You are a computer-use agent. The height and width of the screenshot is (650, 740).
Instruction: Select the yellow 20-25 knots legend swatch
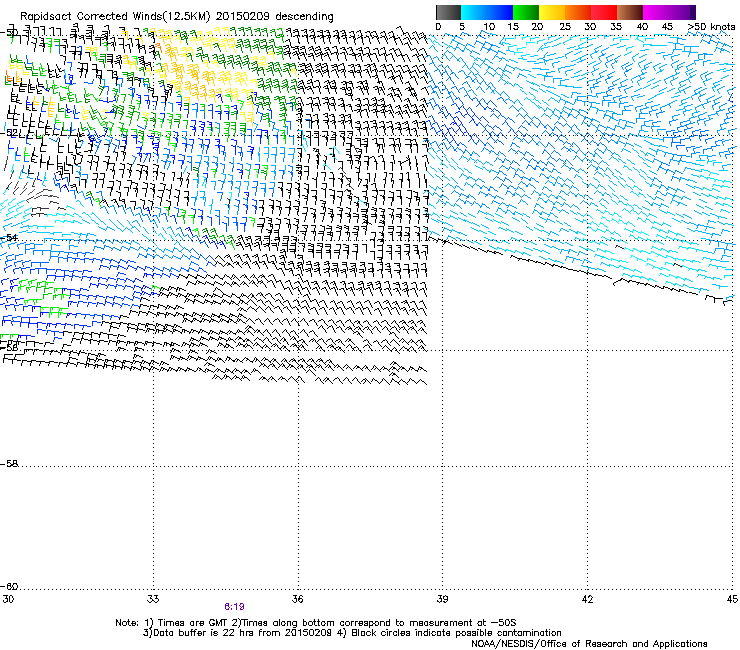pos(552,12)
